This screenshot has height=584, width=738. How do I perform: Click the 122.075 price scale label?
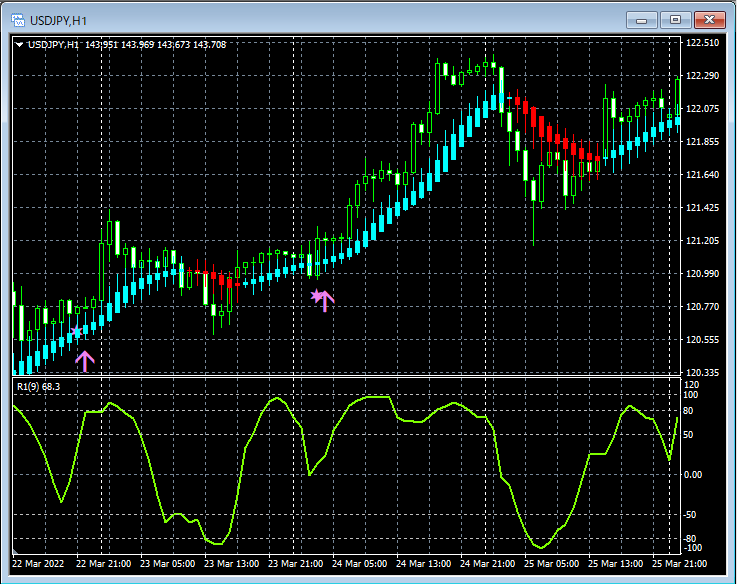tap(702, 109)
